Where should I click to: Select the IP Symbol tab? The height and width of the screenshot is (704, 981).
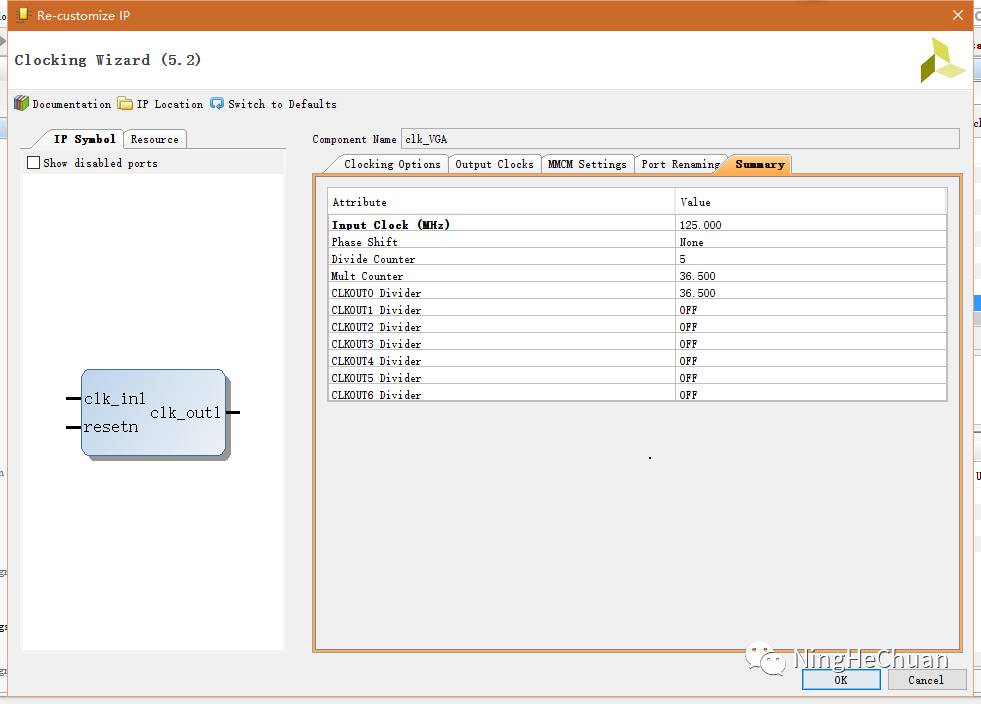click(84, 139)
